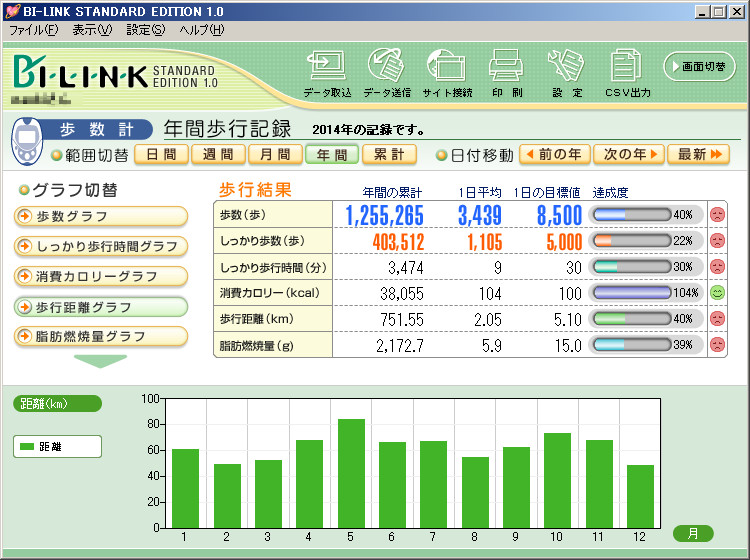Click the 歩行距離 40% progress bar
Screen dimensions: 750x560
[x=632, y=318]
